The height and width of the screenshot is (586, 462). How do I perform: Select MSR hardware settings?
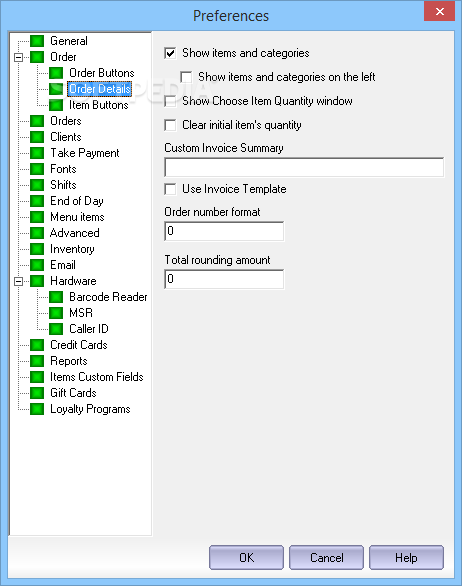[81, 313]
